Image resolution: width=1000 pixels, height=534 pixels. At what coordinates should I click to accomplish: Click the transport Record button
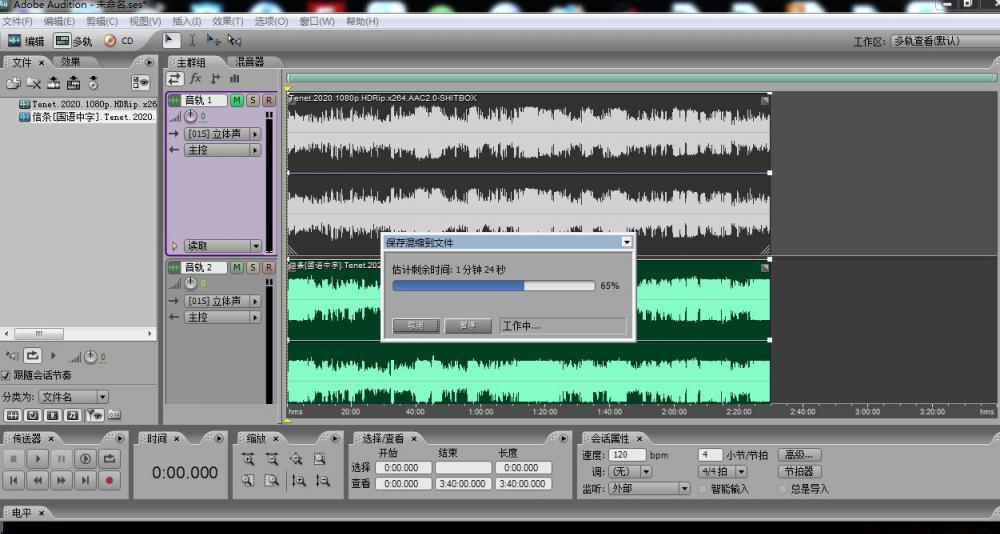(x=109, y=480)
